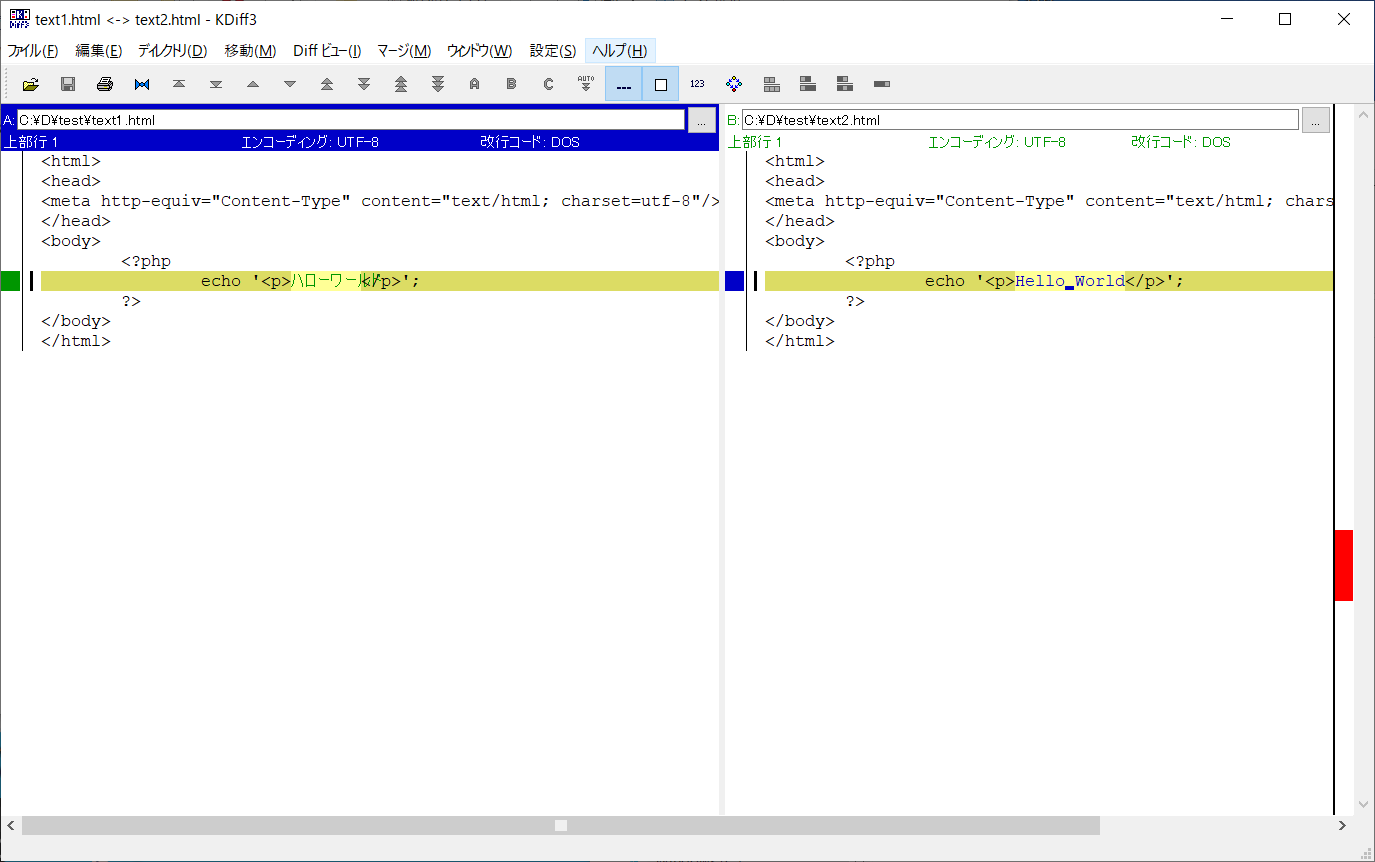1375x862 pixels.
Task: Click the open folder icon in toolbar
Action: (x=31, y=84)
